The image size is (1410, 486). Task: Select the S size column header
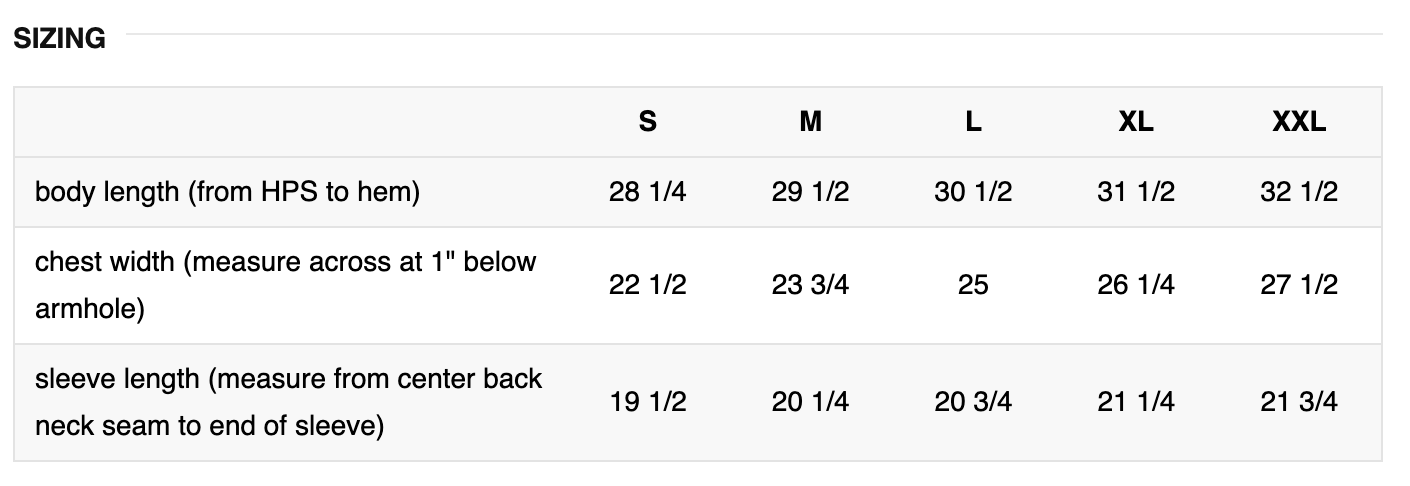pos(647,122)
